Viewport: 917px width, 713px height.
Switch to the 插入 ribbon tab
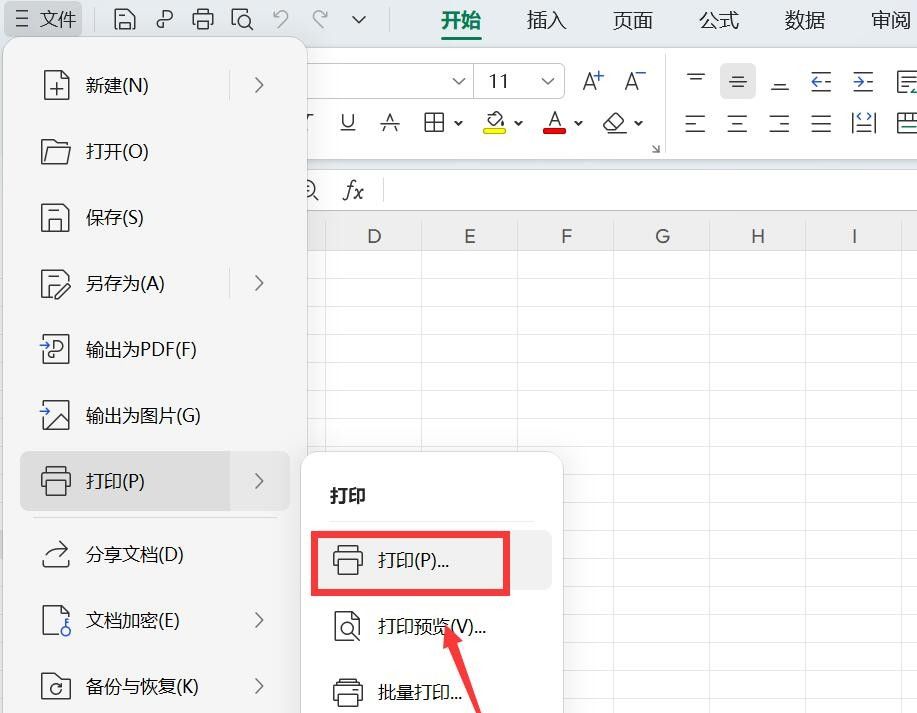point(546,19)
